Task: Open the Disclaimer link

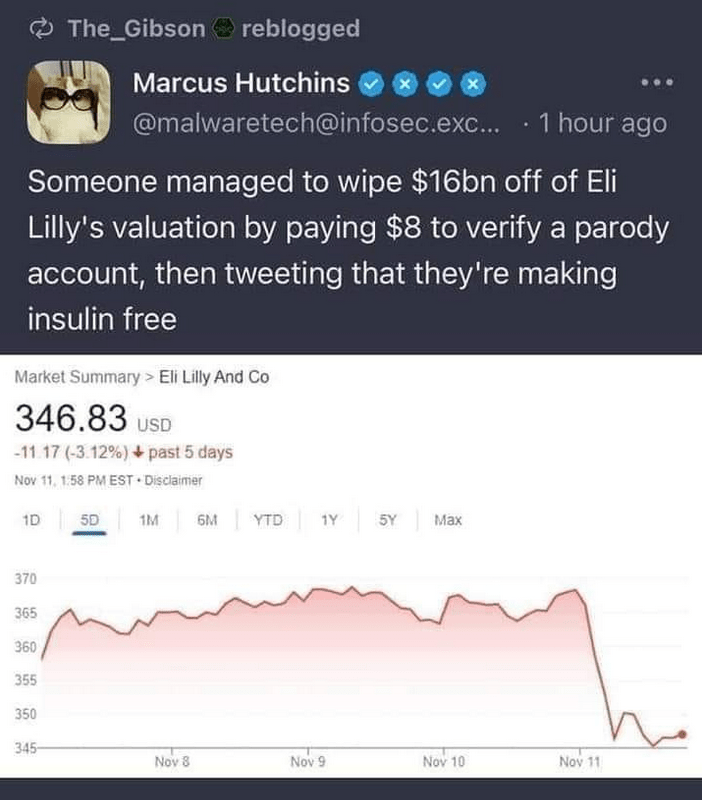Action: 174,480
